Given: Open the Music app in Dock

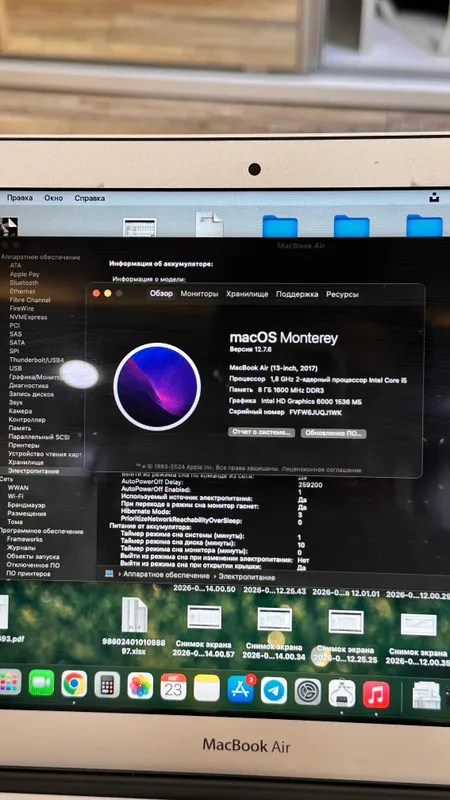Looking at the screenshot, I should click(x=376, y=694).
